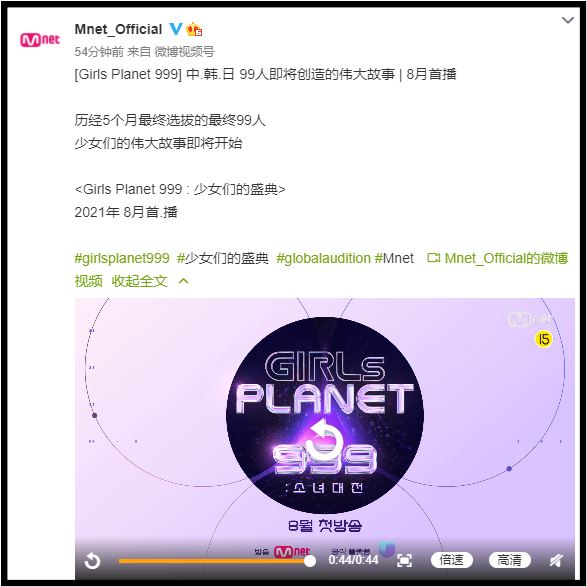Click the video progress slider handle

[x=310, y=561]
